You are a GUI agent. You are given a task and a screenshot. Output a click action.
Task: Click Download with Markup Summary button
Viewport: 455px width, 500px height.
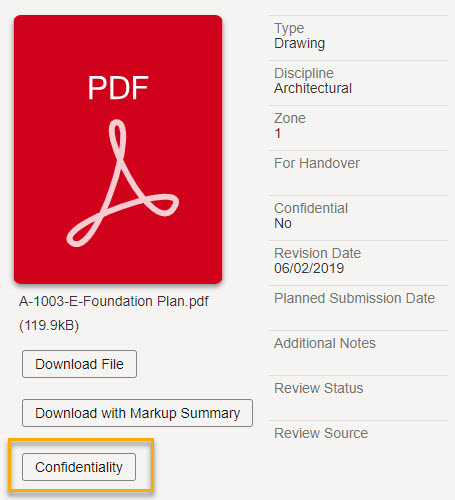tap(137, 413)
